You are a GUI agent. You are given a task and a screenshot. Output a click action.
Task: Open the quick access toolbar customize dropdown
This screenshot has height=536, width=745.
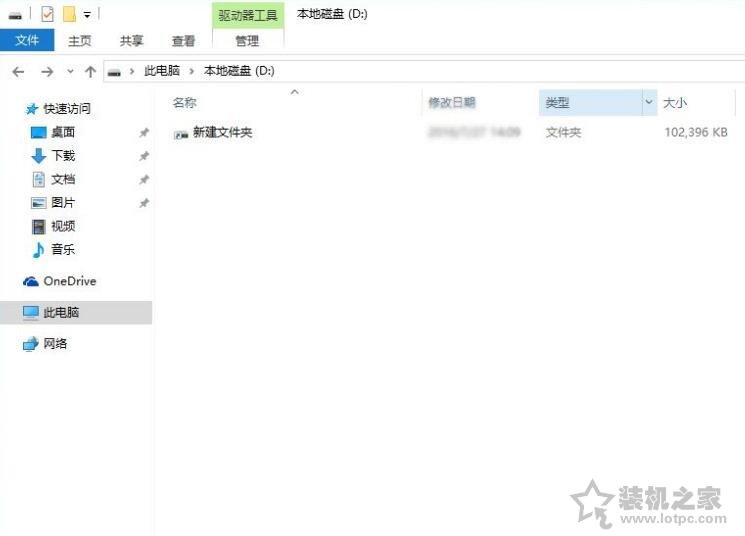(87, 15)
